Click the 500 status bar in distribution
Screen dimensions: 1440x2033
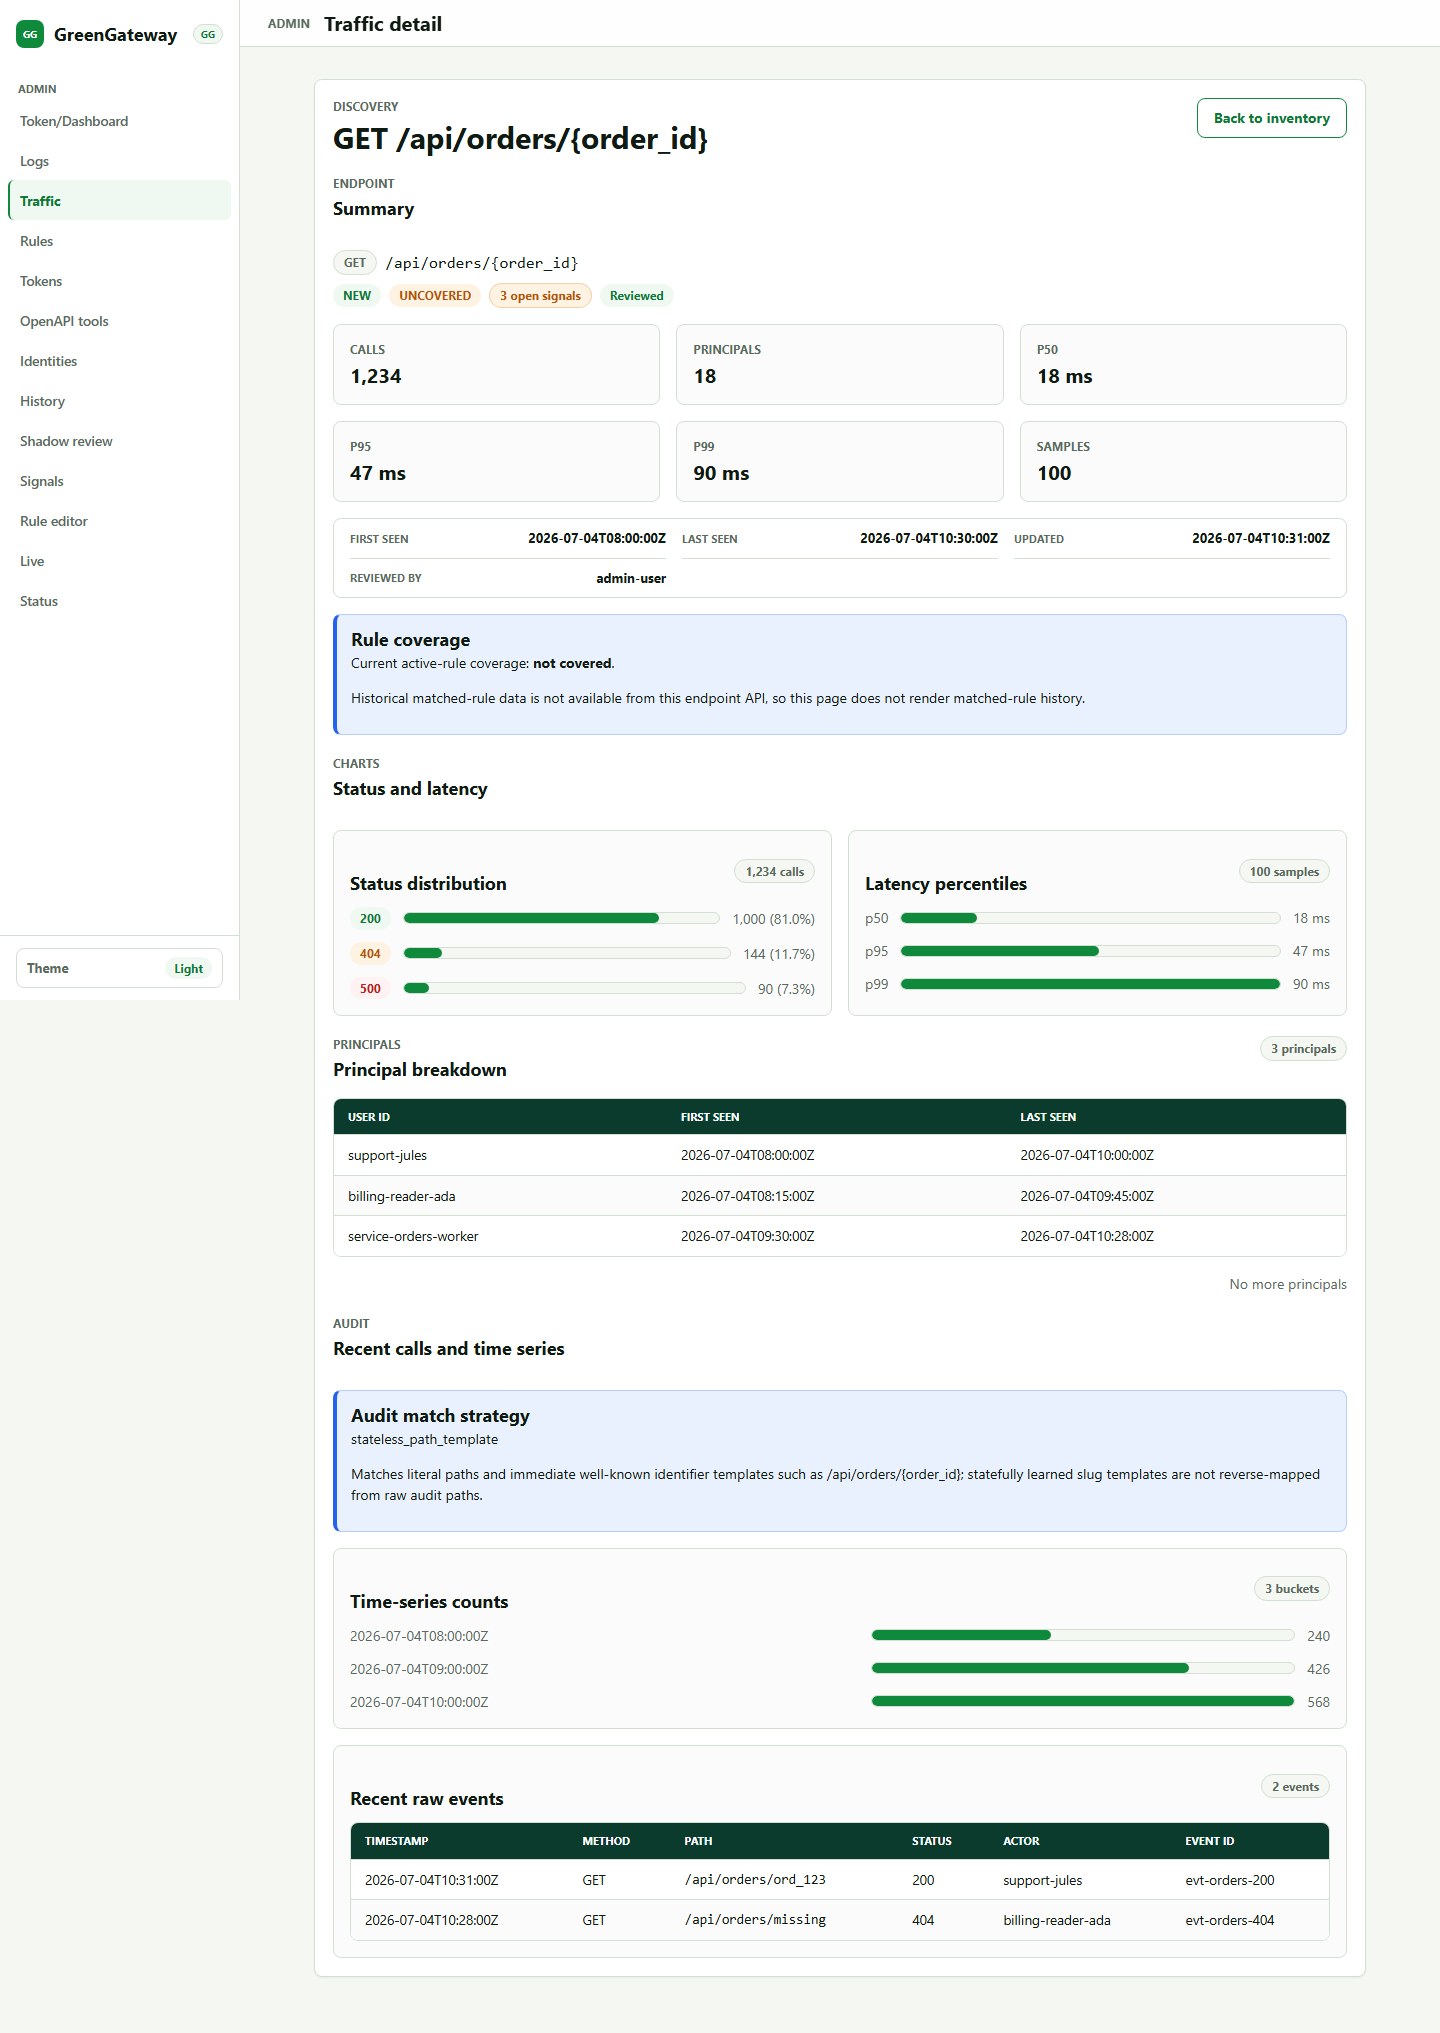coord(574,988)
